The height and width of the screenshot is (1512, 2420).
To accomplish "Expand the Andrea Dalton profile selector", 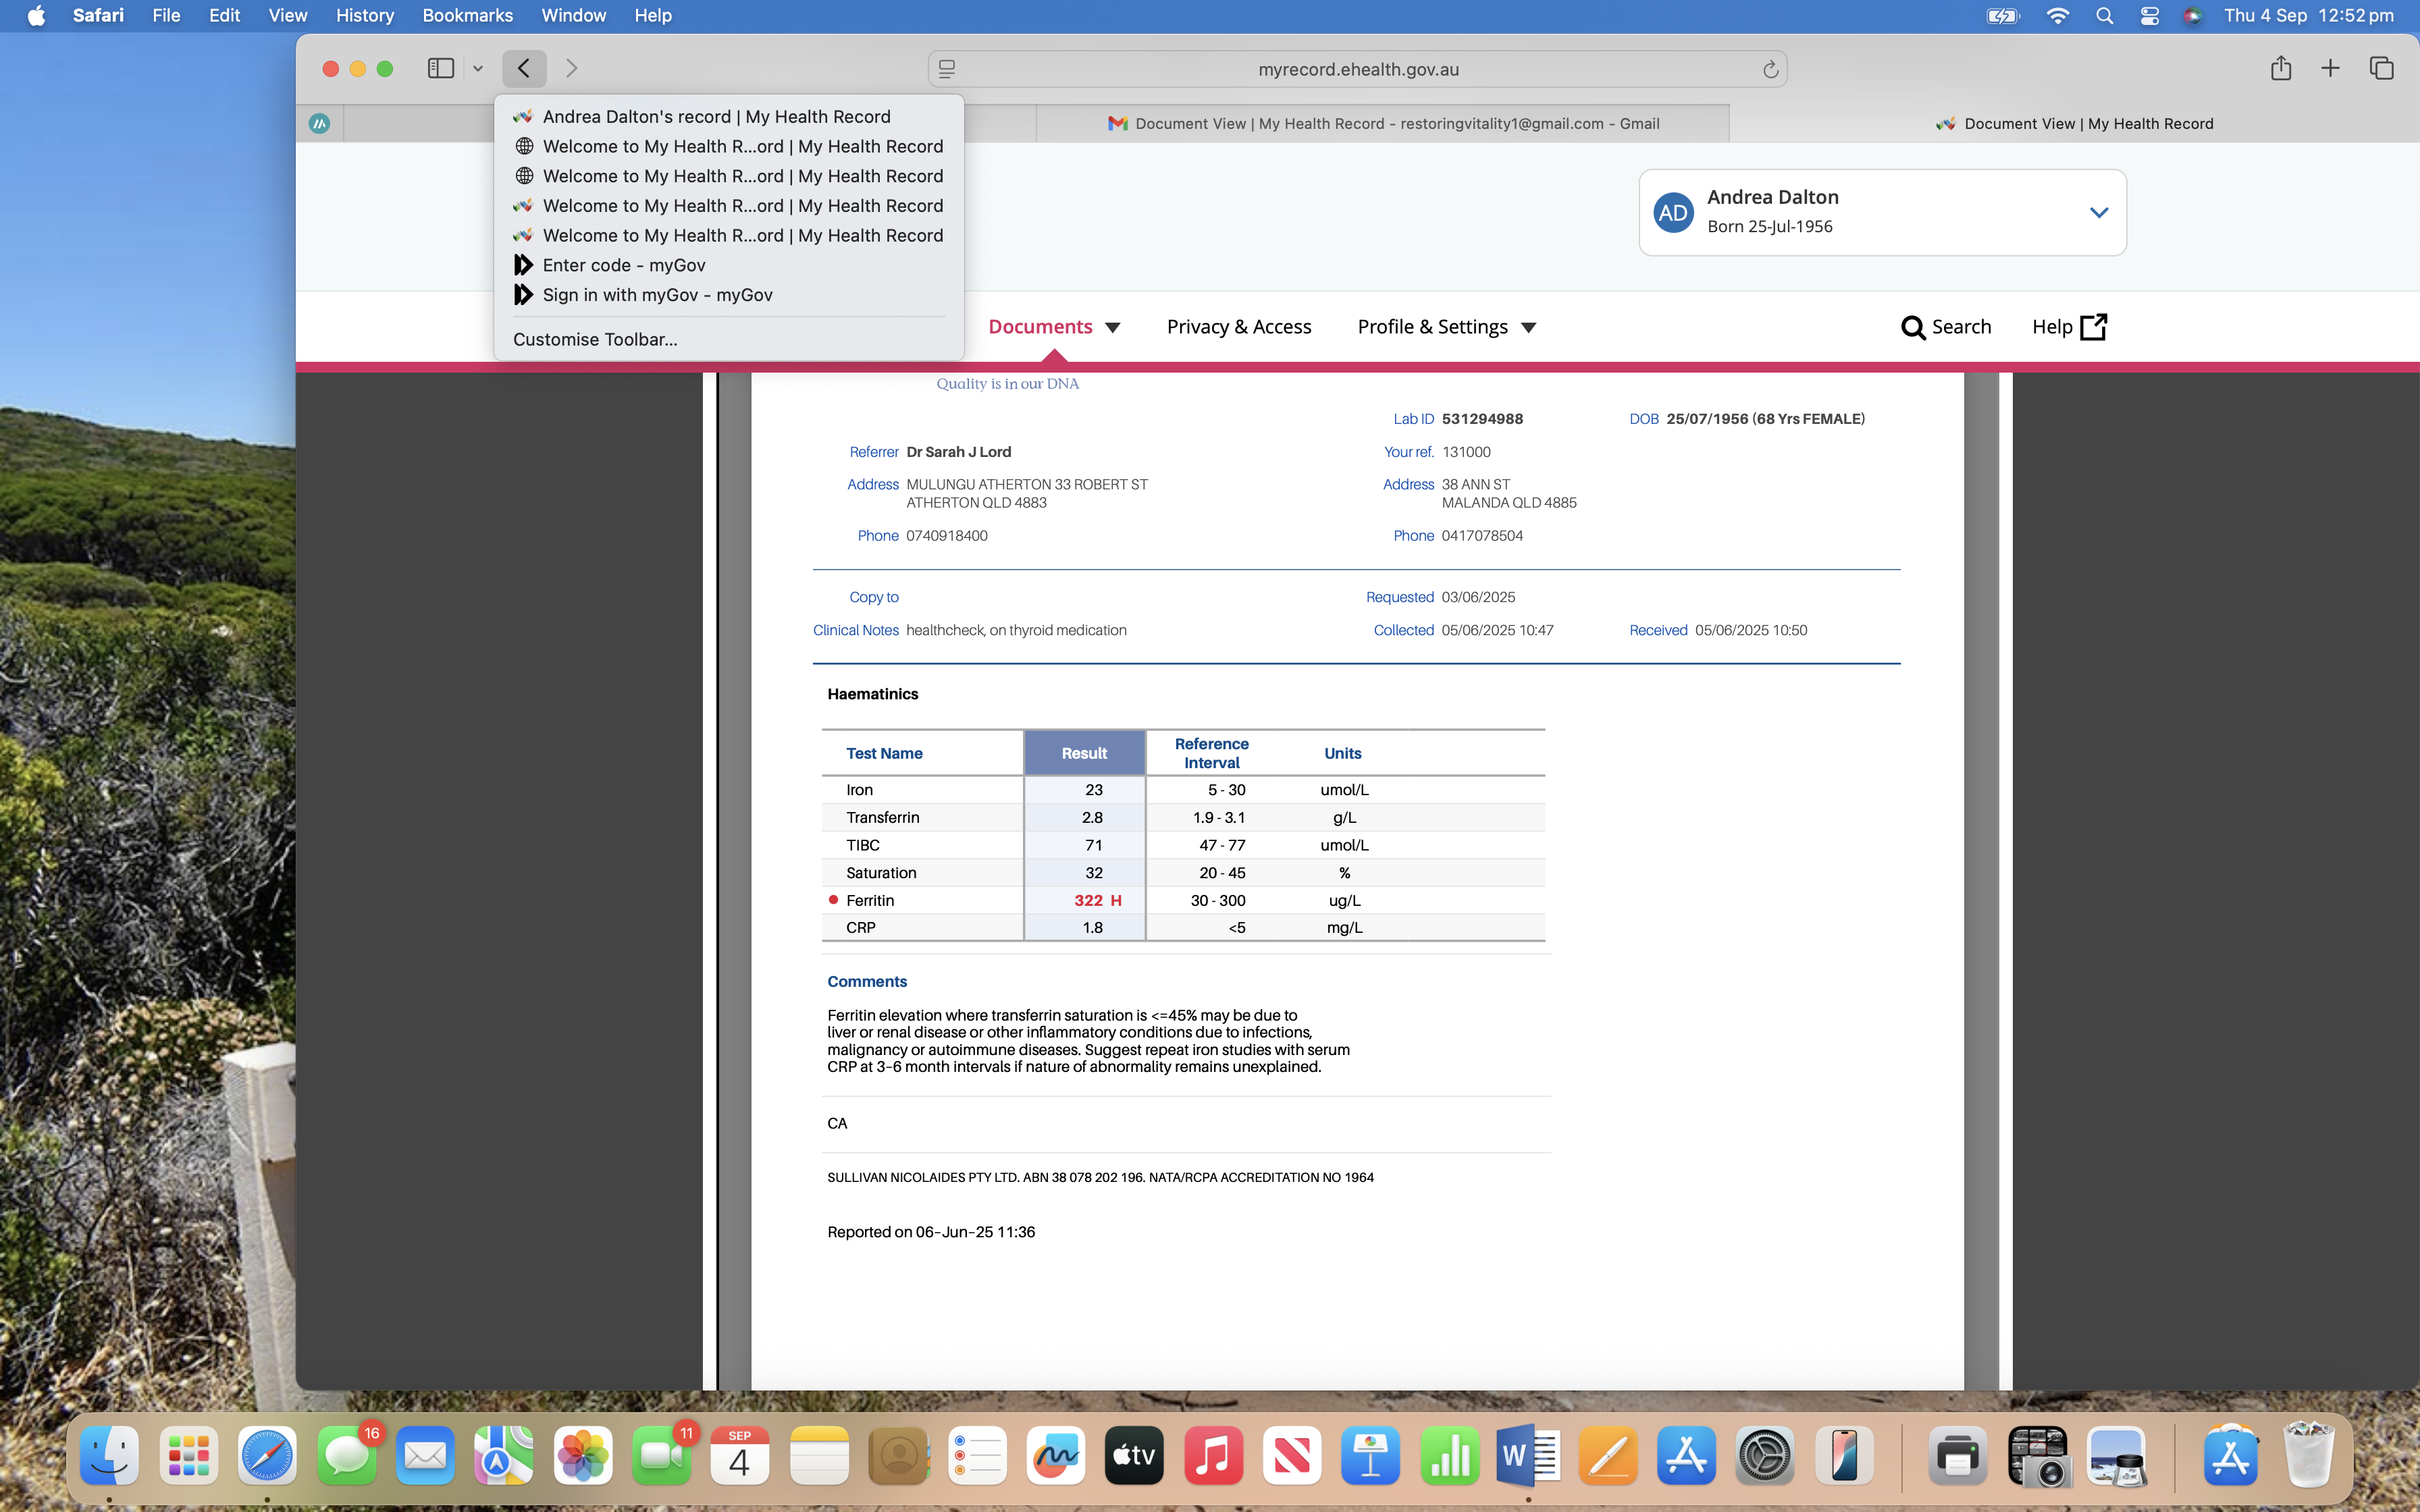I will coord(2098,212).
